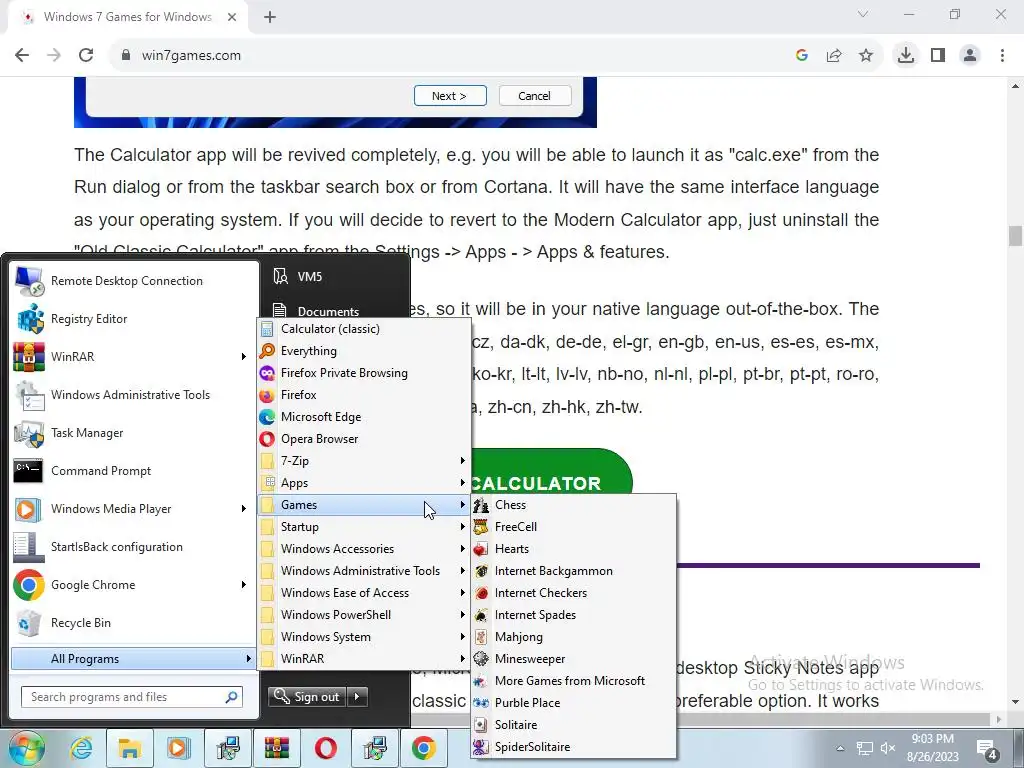Expand Windows Accessories folder

tap(364, 549)
